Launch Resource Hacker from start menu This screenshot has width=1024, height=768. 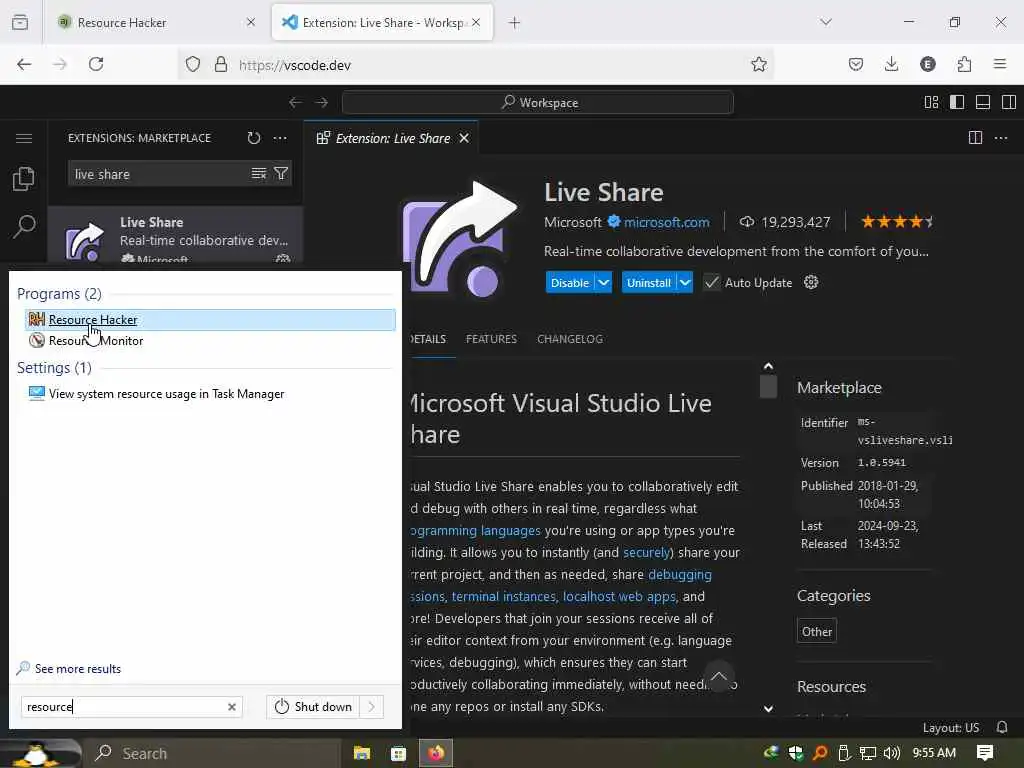(x=210, y=319)
